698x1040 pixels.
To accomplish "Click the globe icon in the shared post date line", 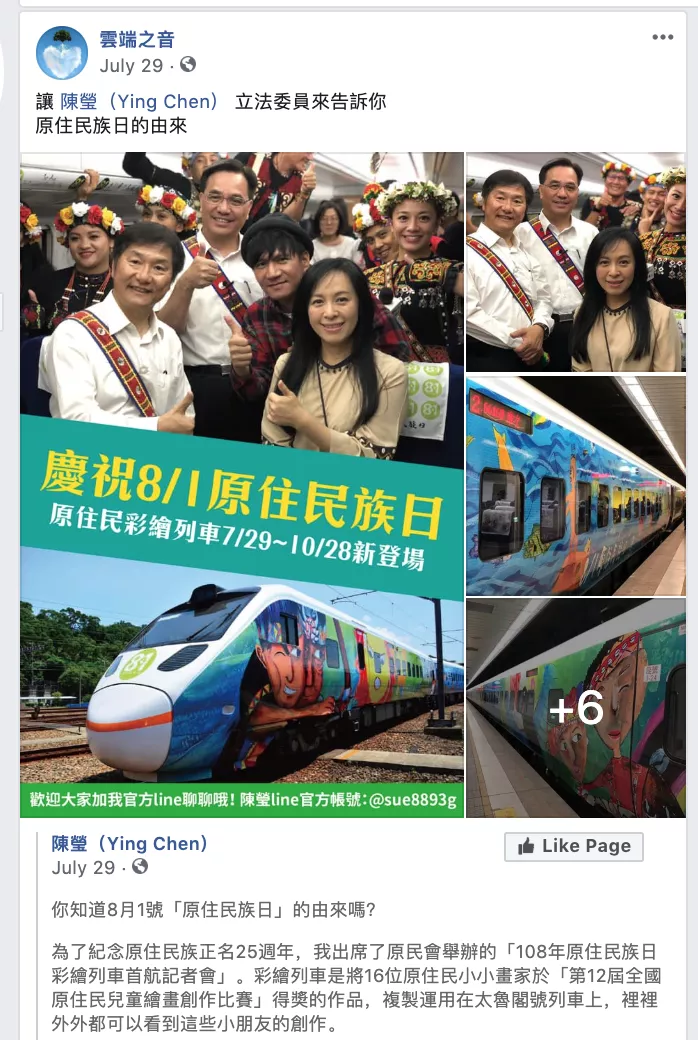I will point(140,866).
